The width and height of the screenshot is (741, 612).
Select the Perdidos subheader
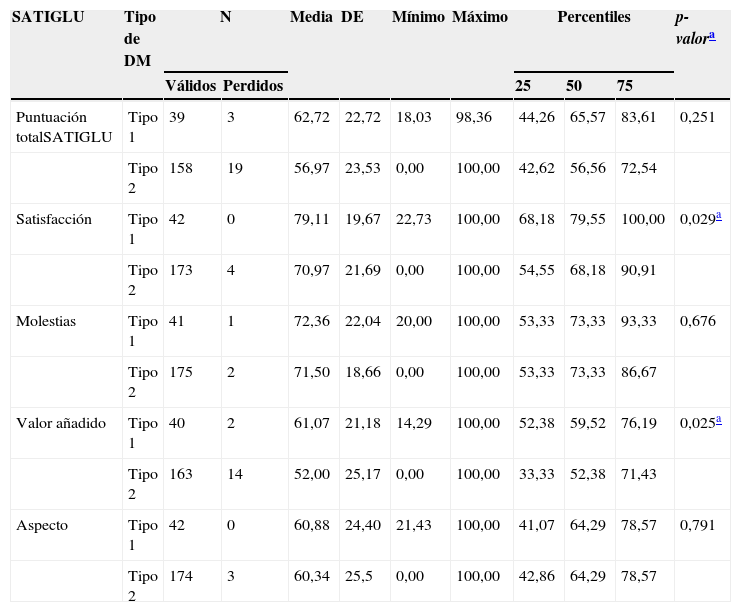click(253, 86)
